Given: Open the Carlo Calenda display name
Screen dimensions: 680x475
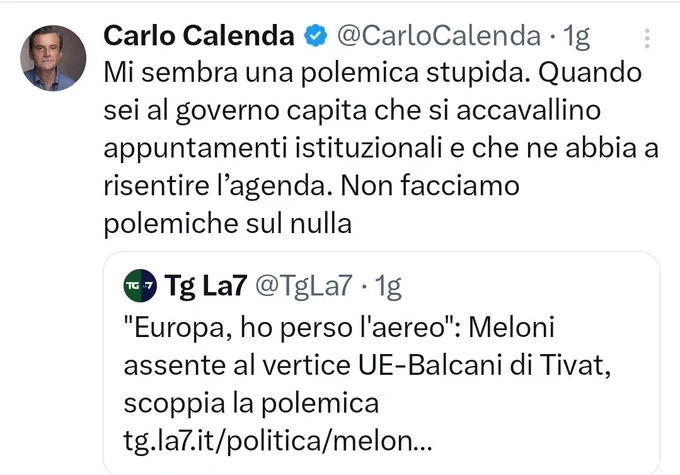Looking at the screenshot, I should click(199, 36).
